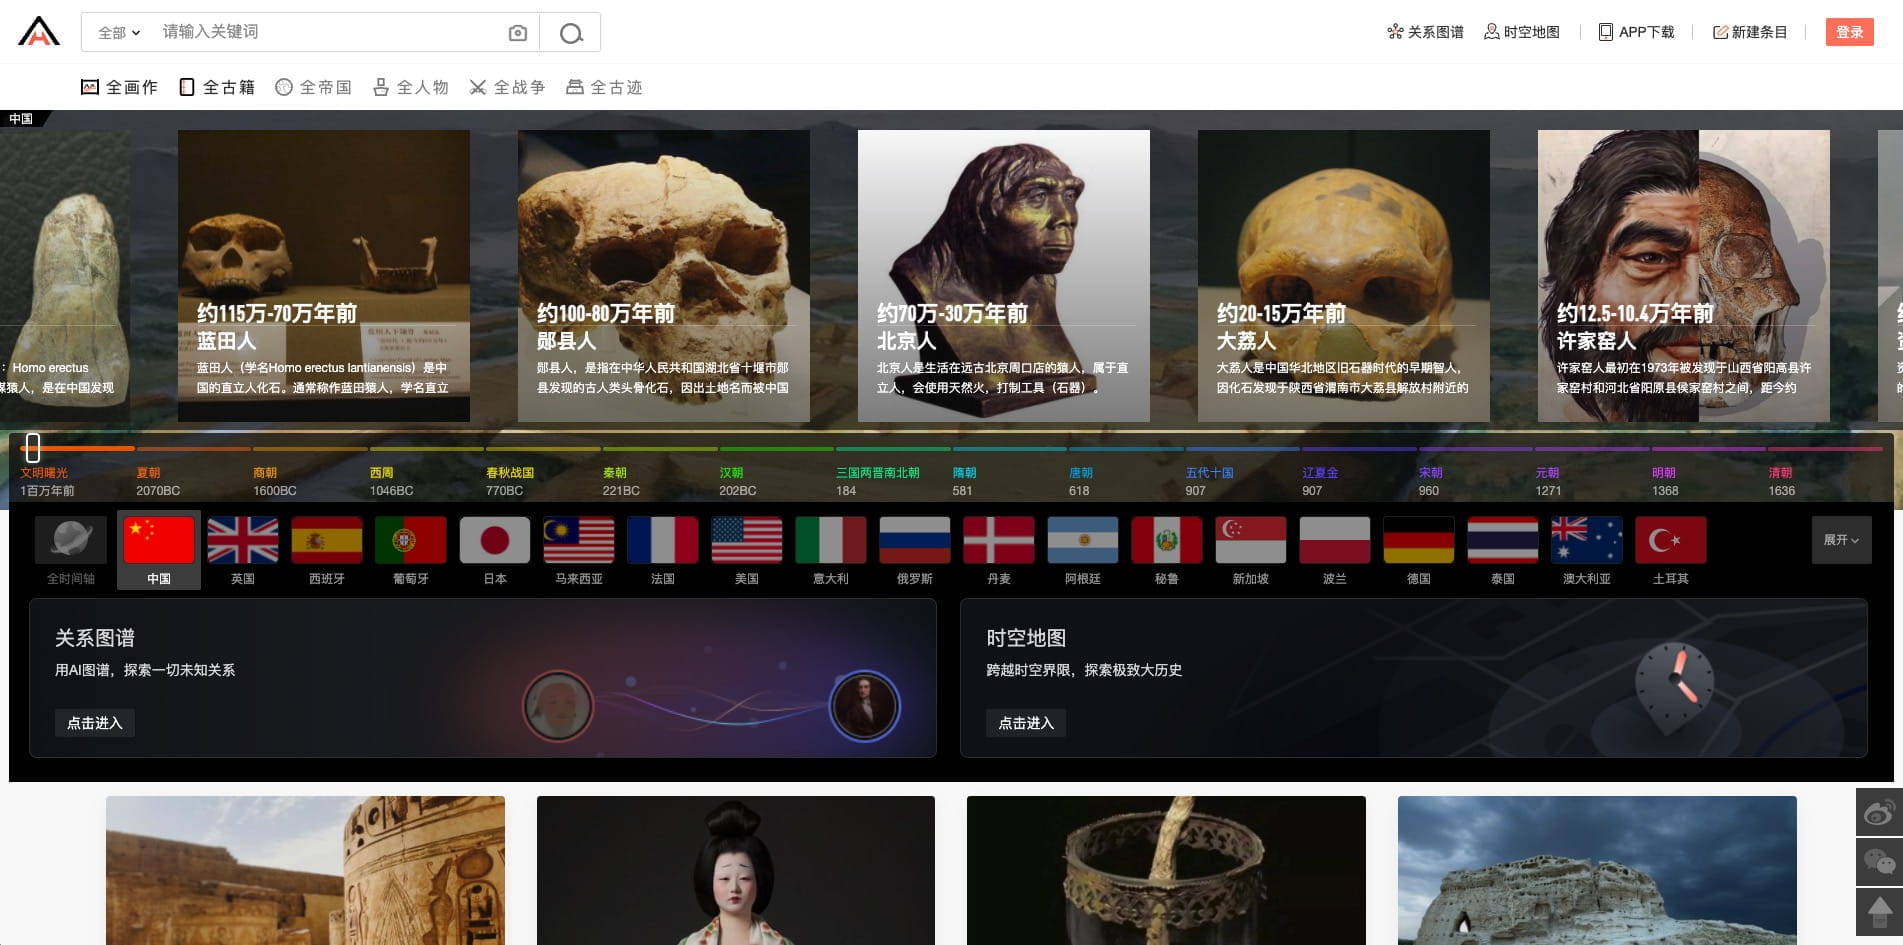Click 点击进入 under 关系图谱
The height and width of the screenshot is (945, 1903).
(94, 723)
